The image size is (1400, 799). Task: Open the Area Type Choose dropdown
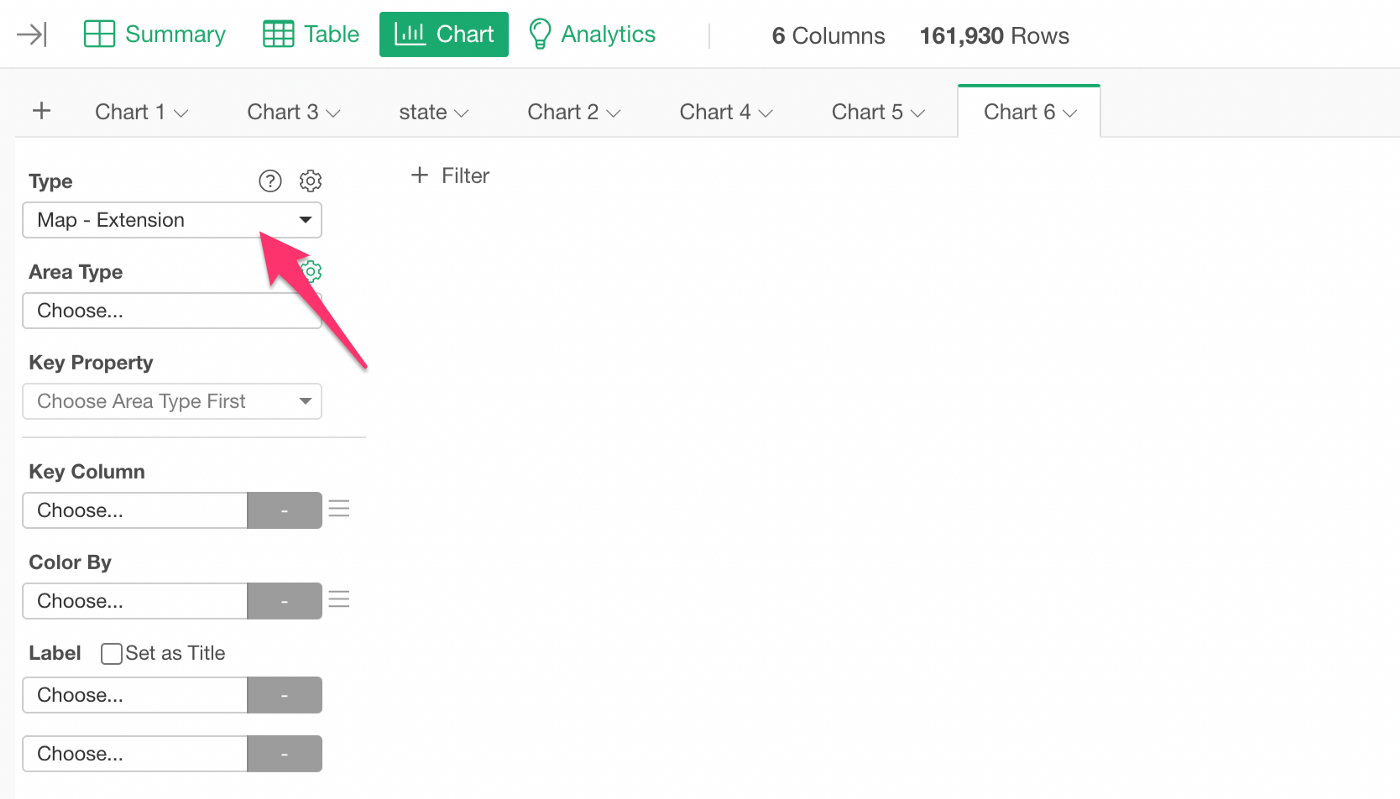coord(172,311)
